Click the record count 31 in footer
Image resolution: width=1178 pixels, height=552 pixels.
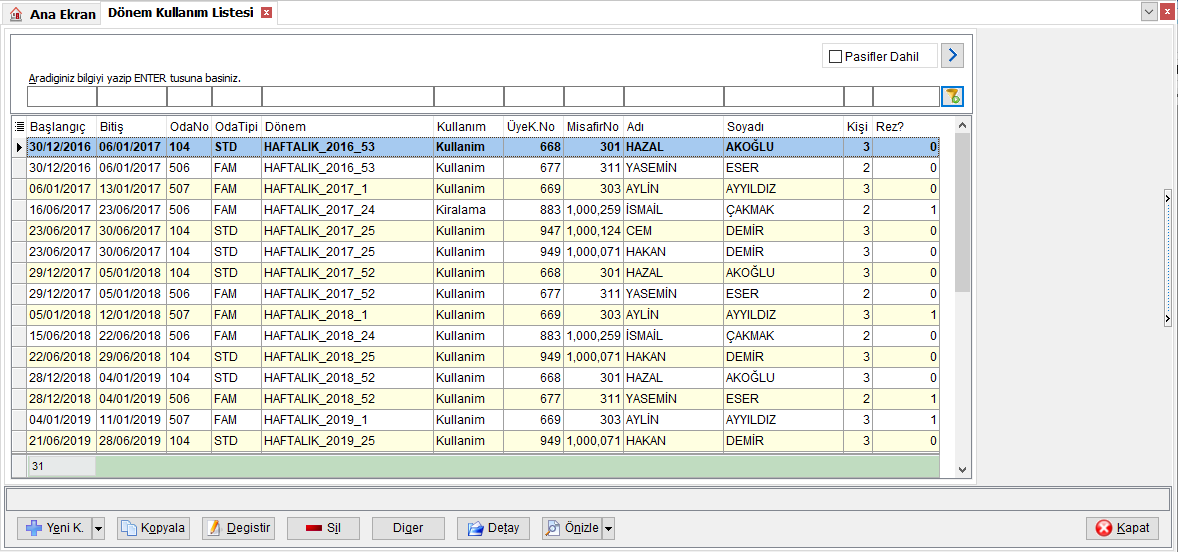tap(62, 466)
